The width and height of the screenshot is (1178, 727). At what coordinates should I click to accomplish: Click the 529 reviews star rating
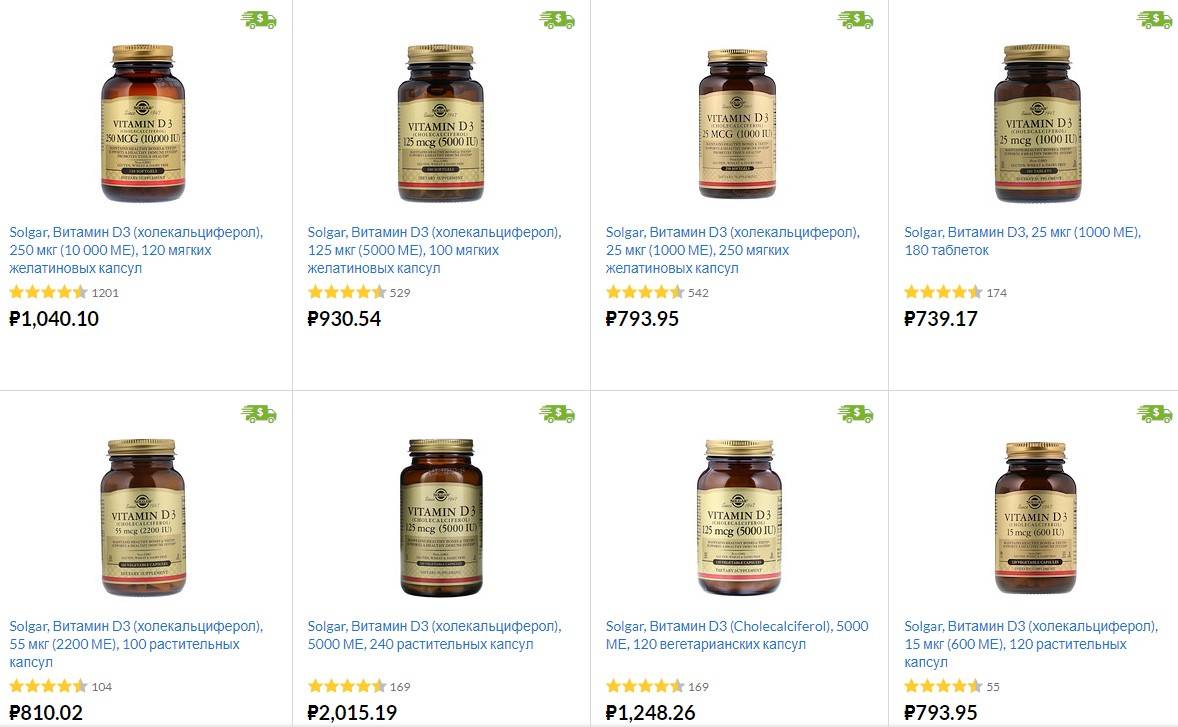pyautogui.click(x=346, y=292)
